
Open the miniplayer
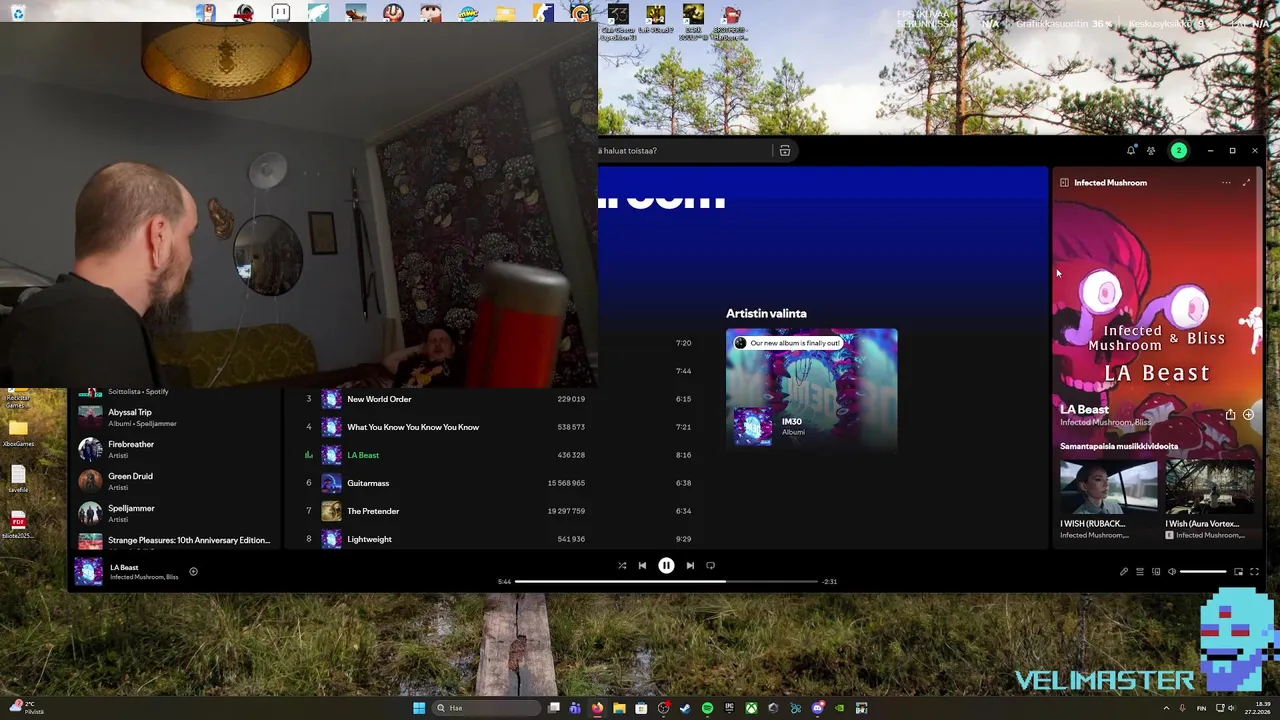click(1238, 572)
